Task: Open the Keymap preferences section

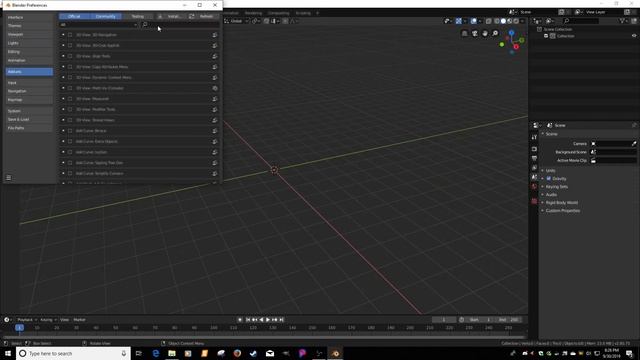Action: pyautogui.click(x=29, y=100)
